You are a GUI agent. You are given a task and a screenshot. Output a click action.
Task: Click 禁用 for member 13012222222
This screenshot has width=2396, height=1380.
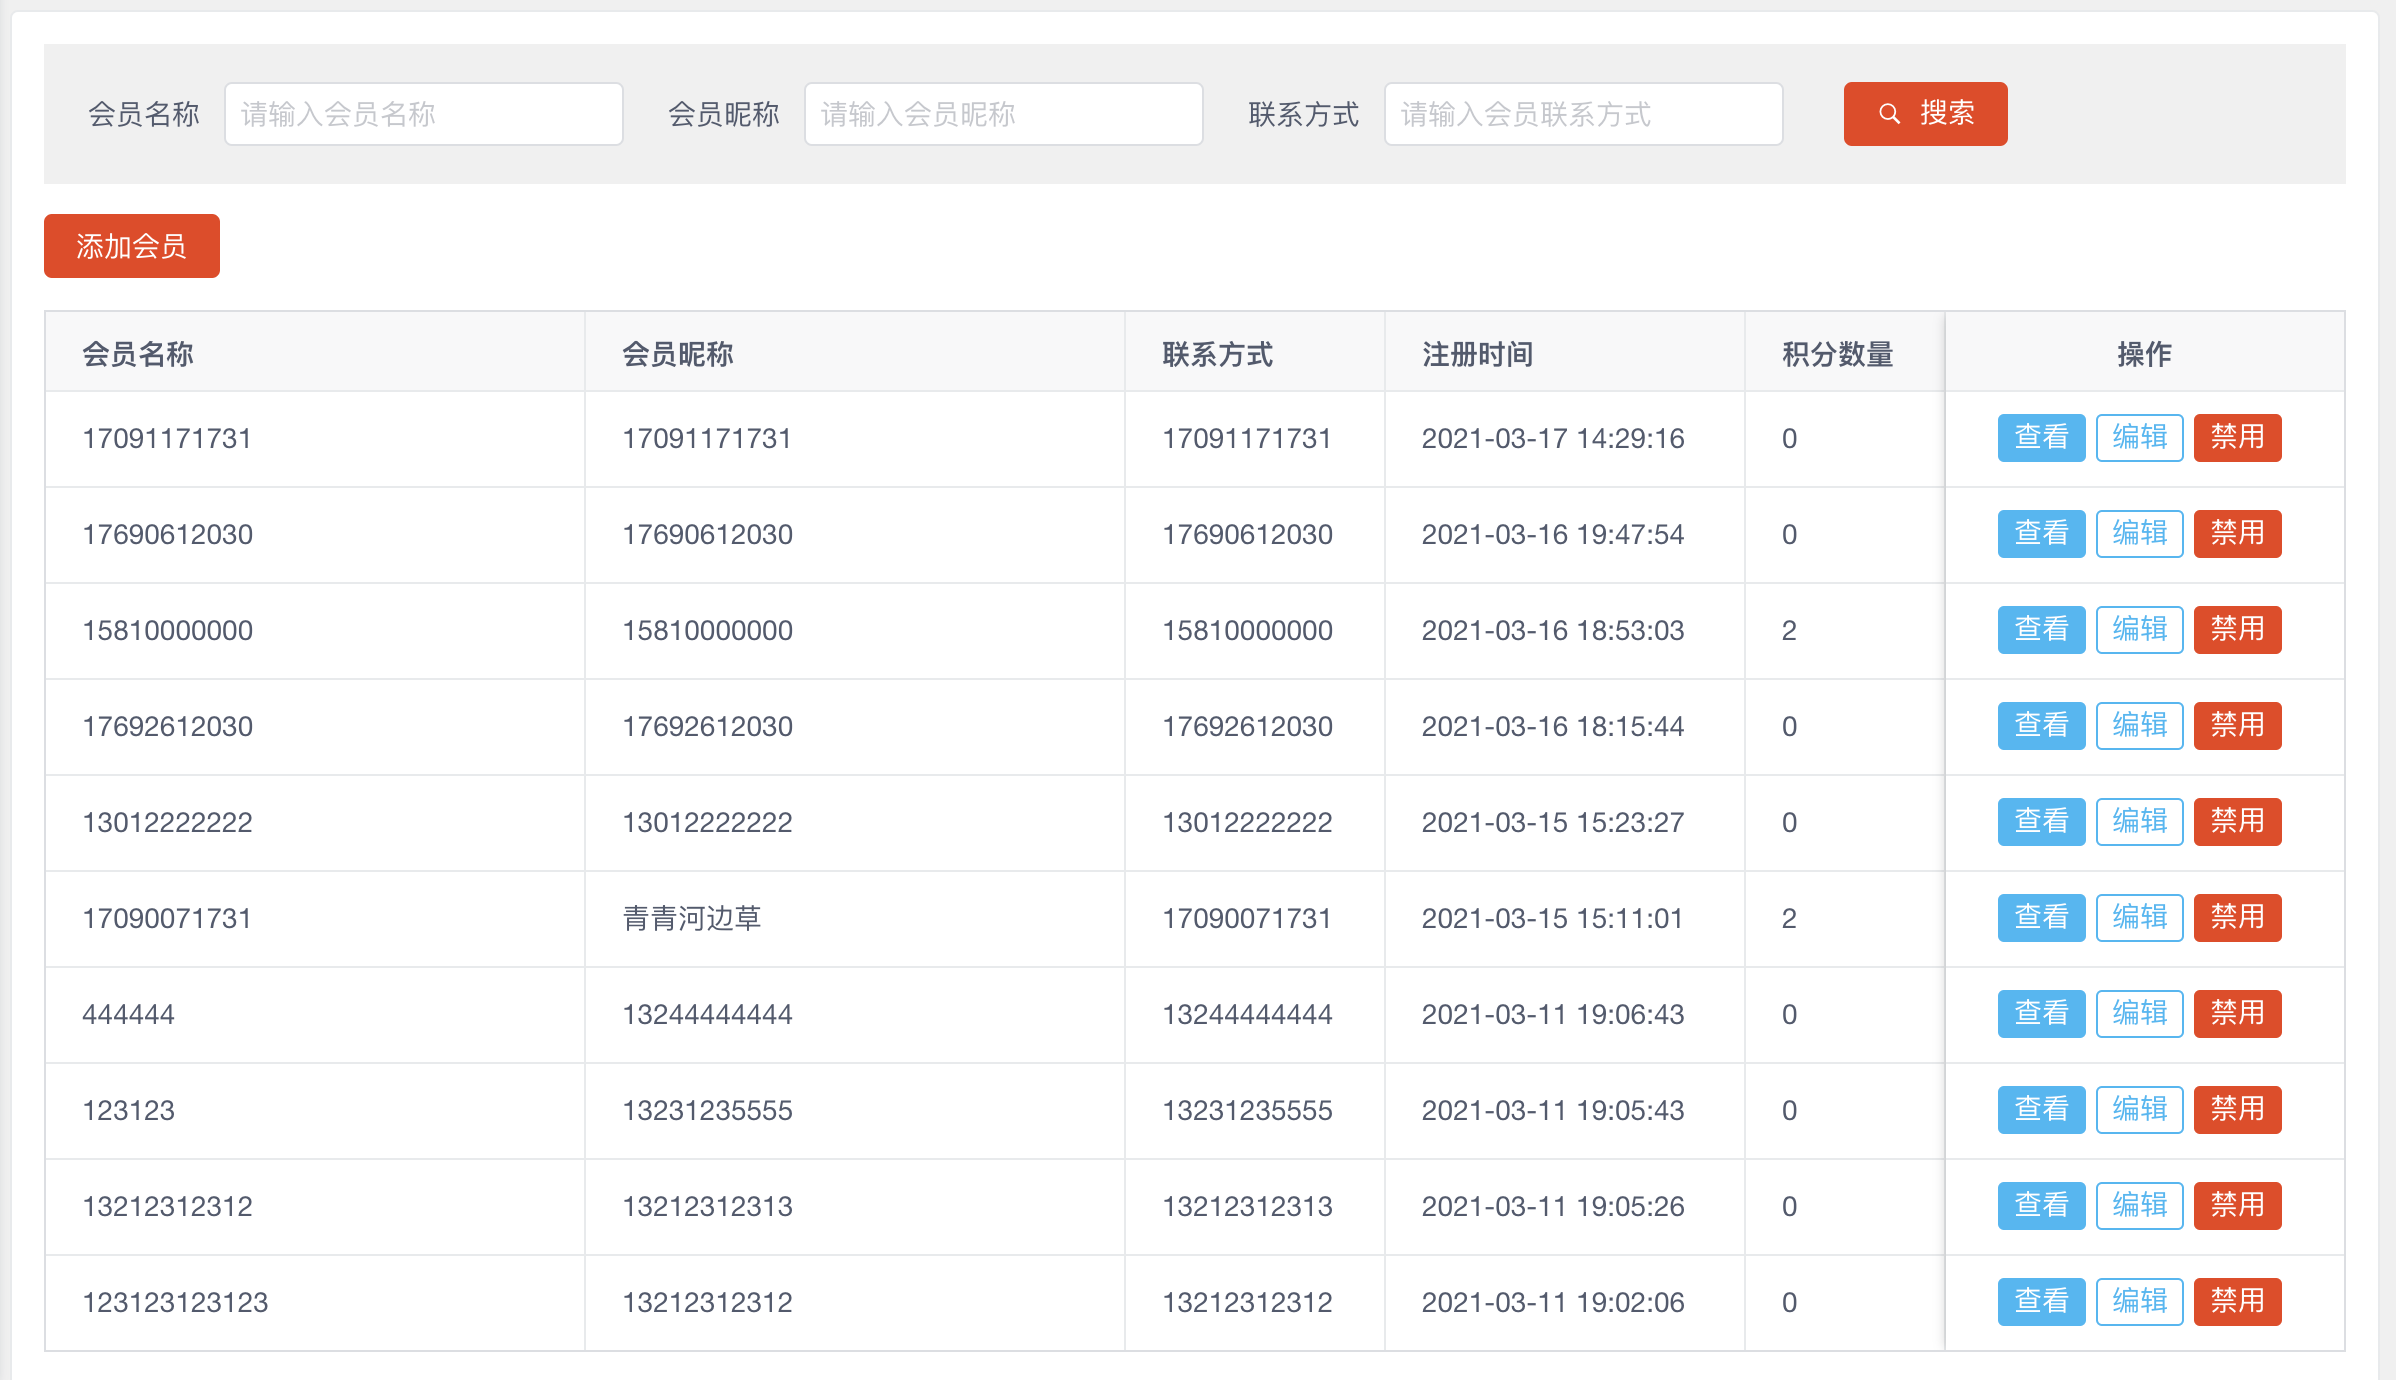click(x=2238, y=822)
